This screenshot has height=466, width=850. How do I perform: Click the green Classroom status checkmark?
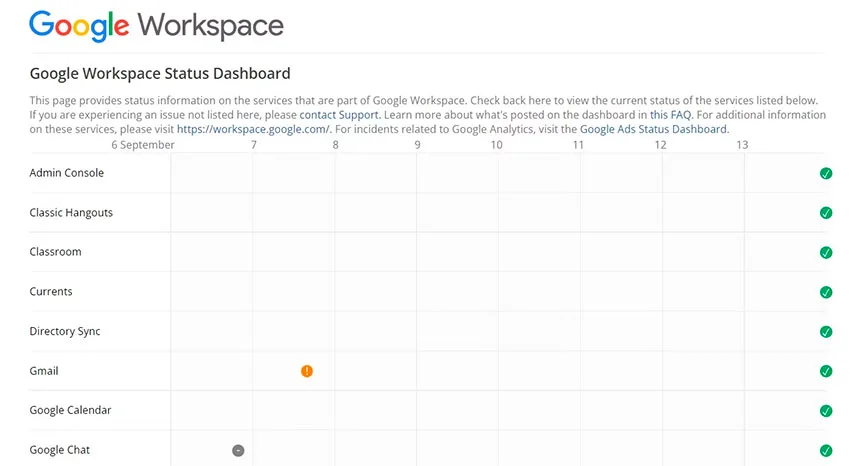coord(826,253)
